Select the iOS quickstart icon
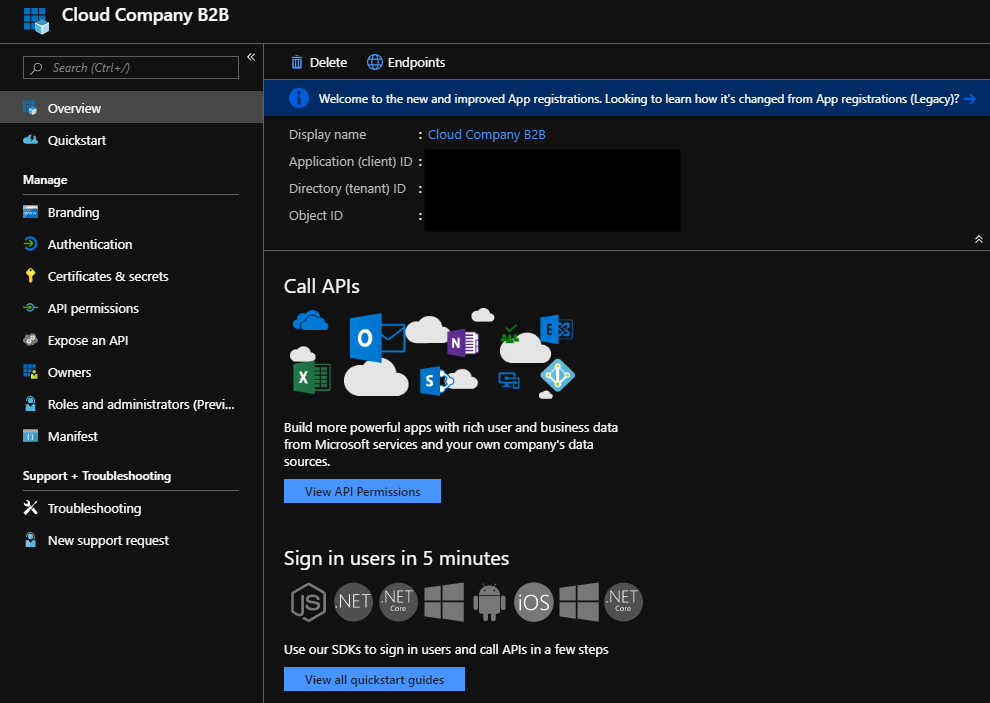Viewport: 990px width, 703px height. pos(533,602)
